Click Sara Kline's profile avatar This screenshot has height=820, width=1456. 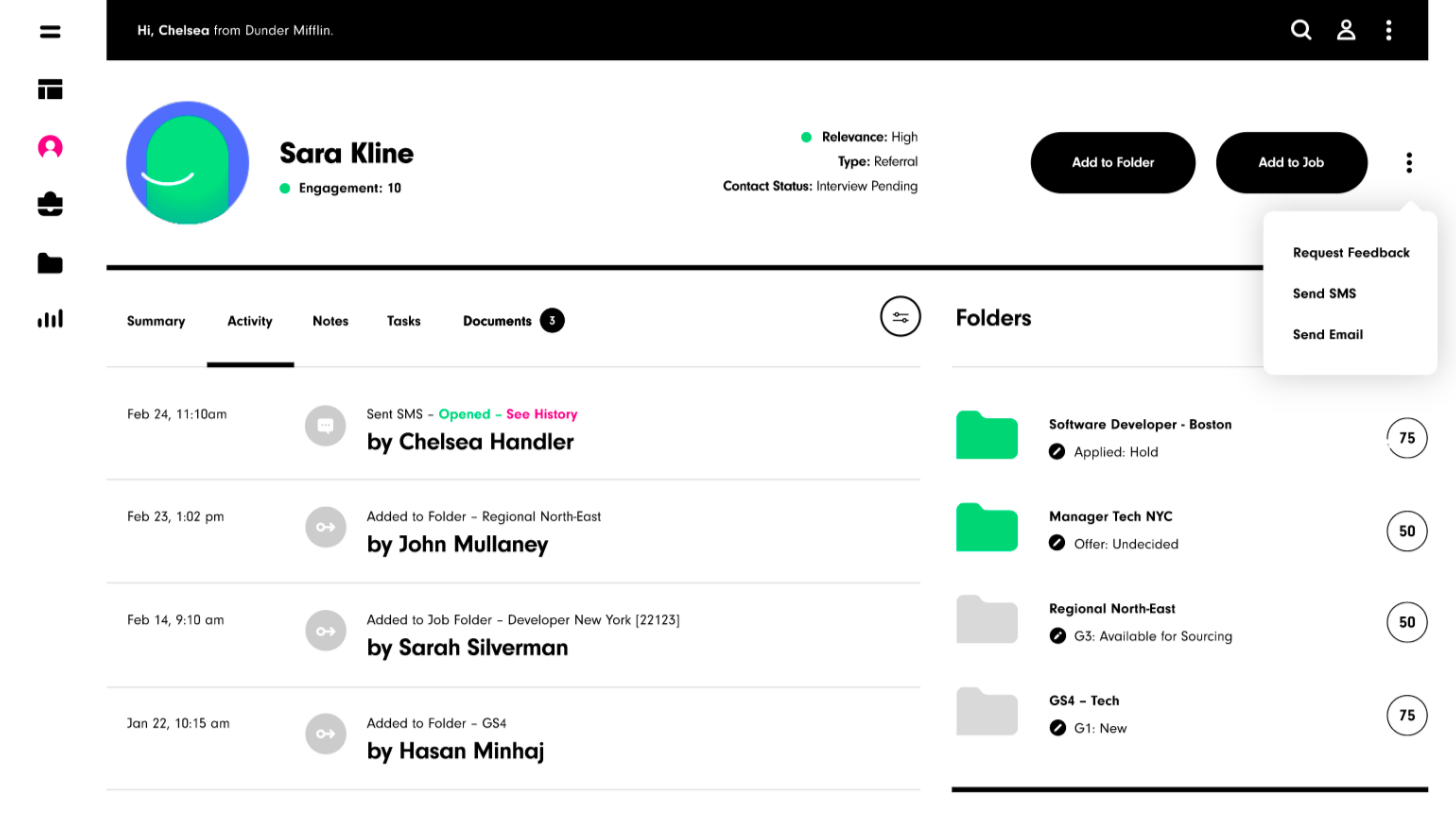(x=187, y=162)
